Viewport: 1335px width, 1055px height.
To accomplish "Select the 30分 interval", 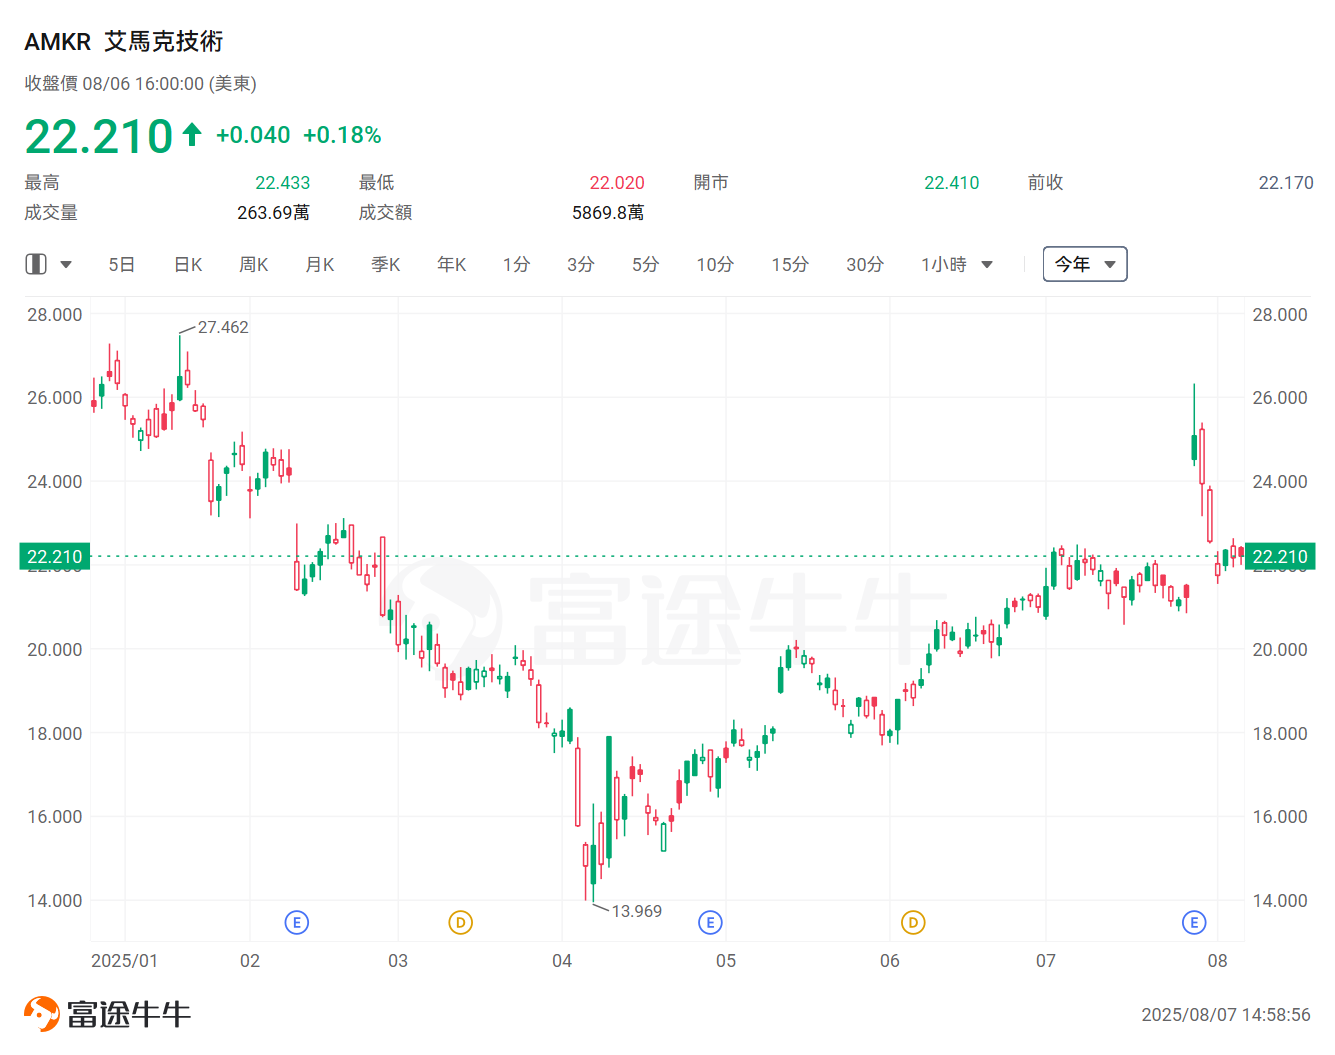I will 864,263.
